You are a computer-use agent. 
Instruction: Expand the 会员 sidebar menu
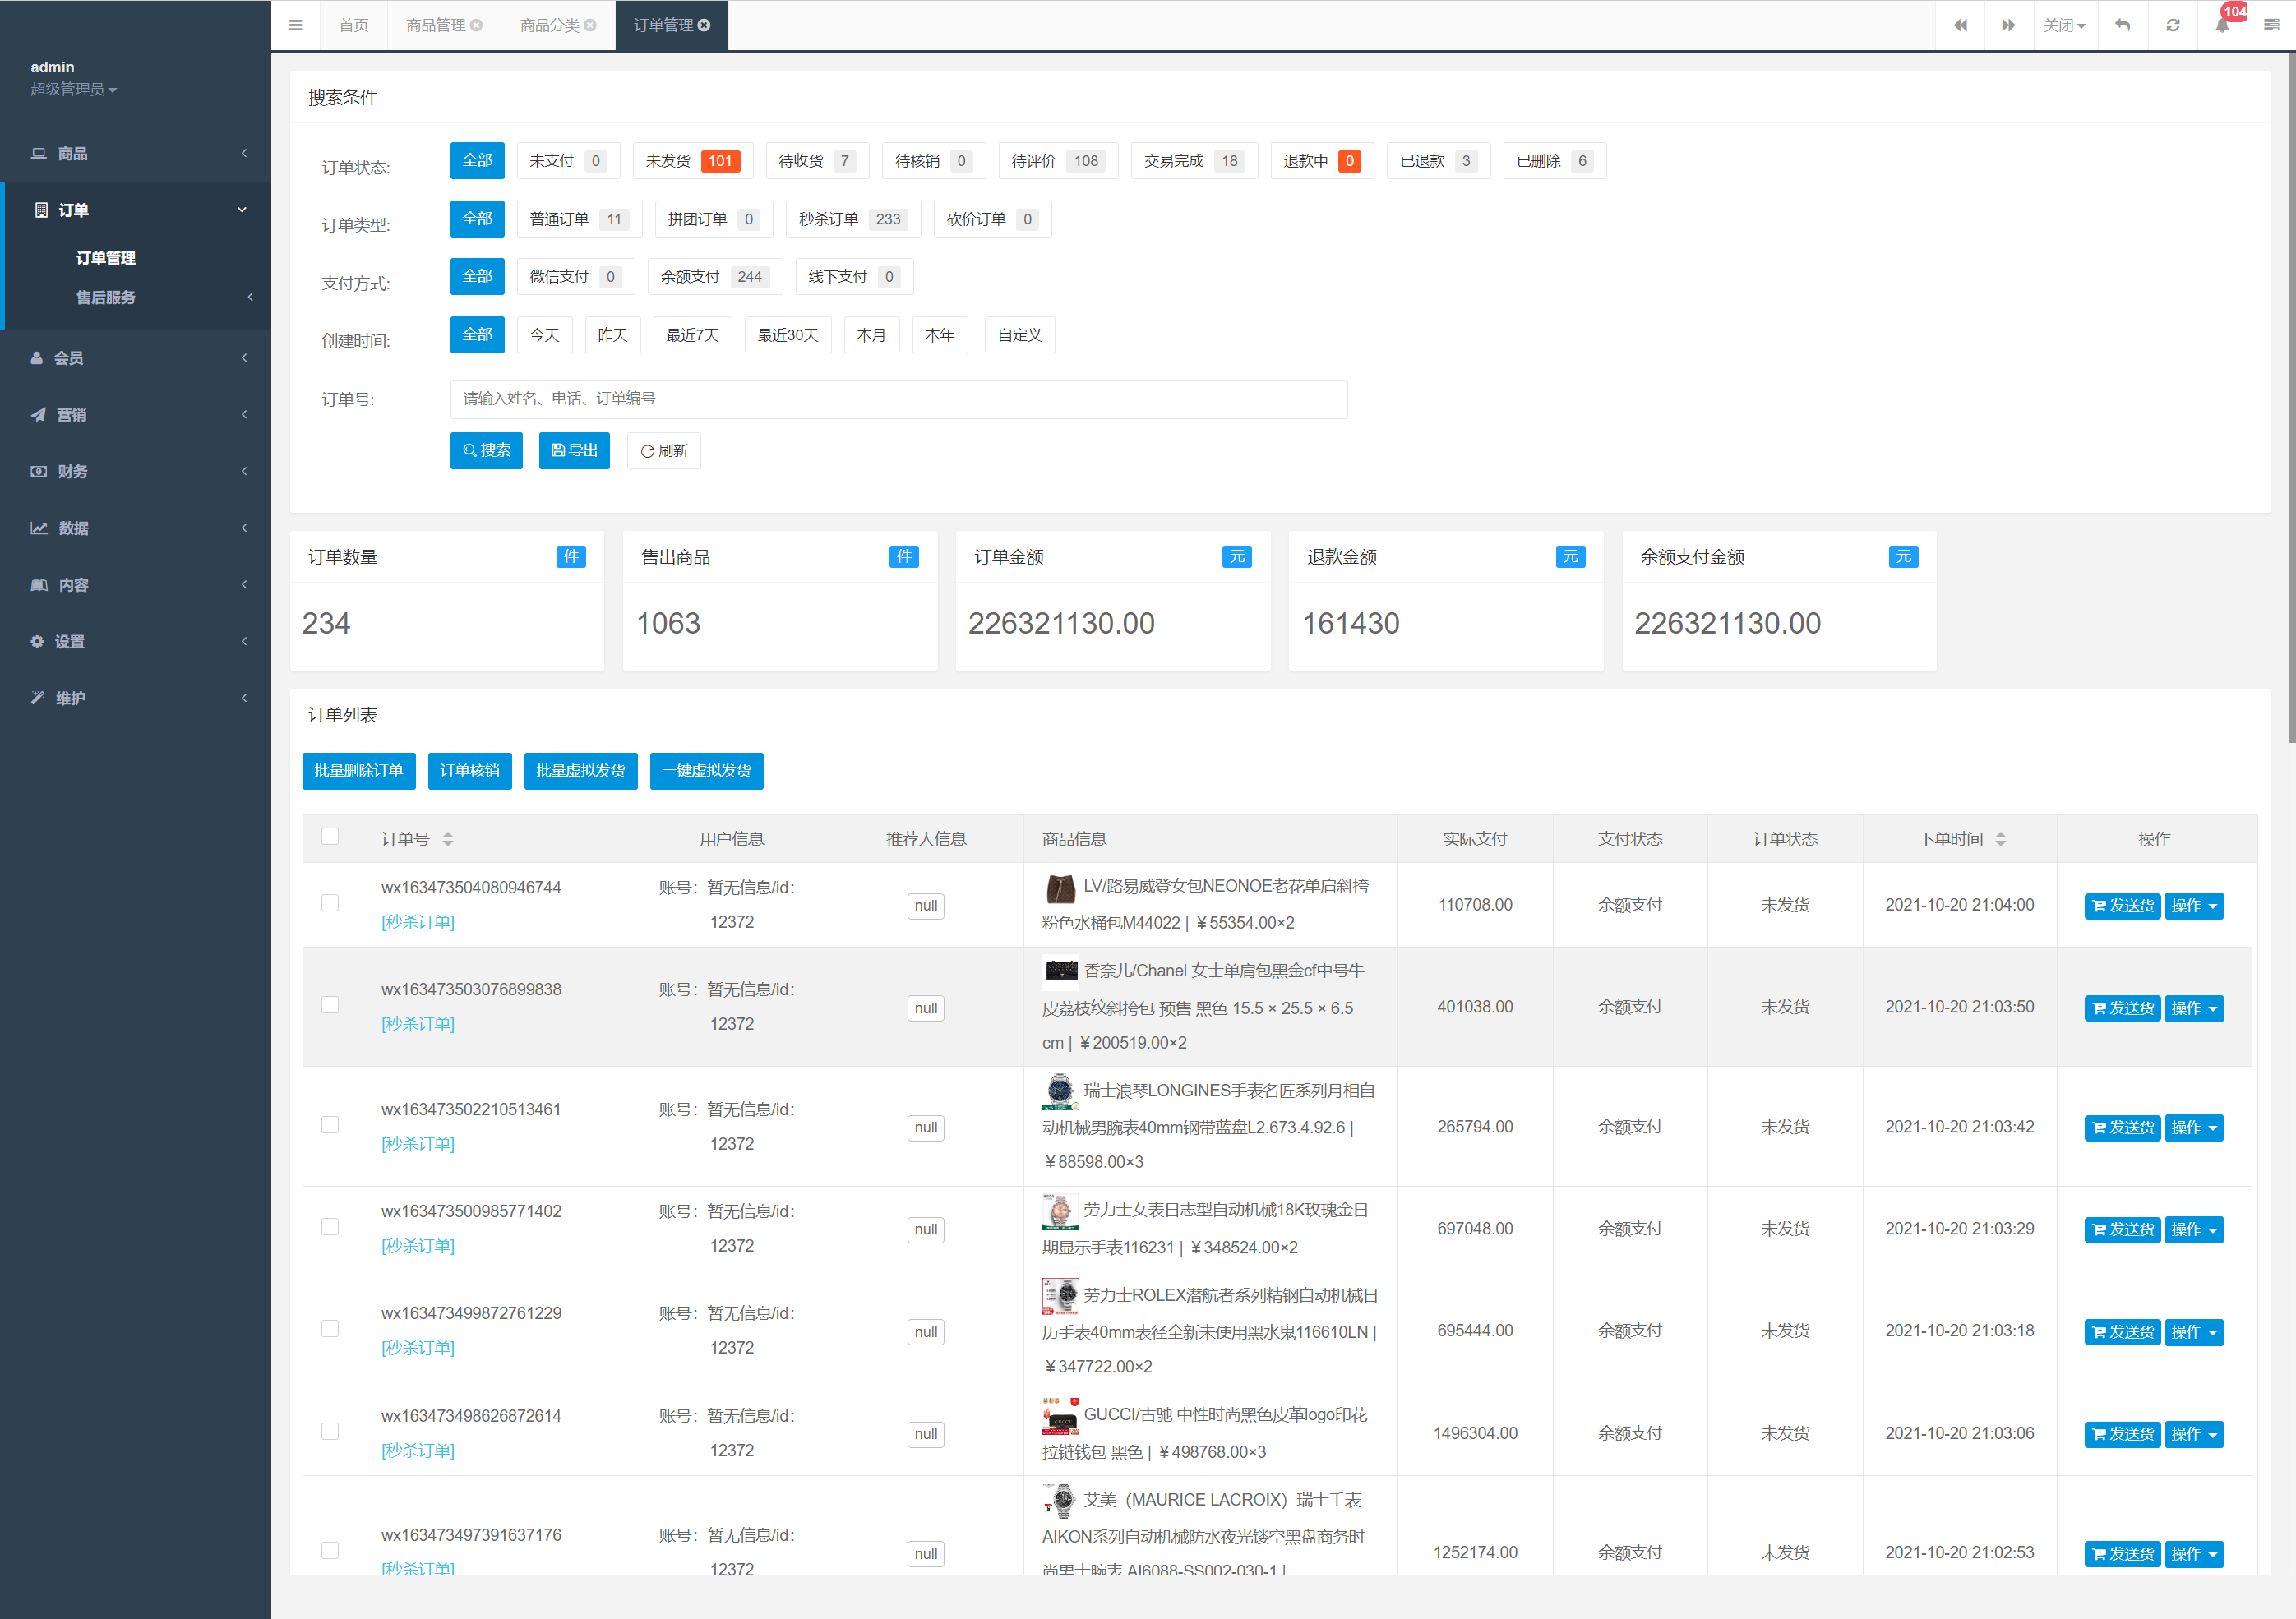[135, 358]
